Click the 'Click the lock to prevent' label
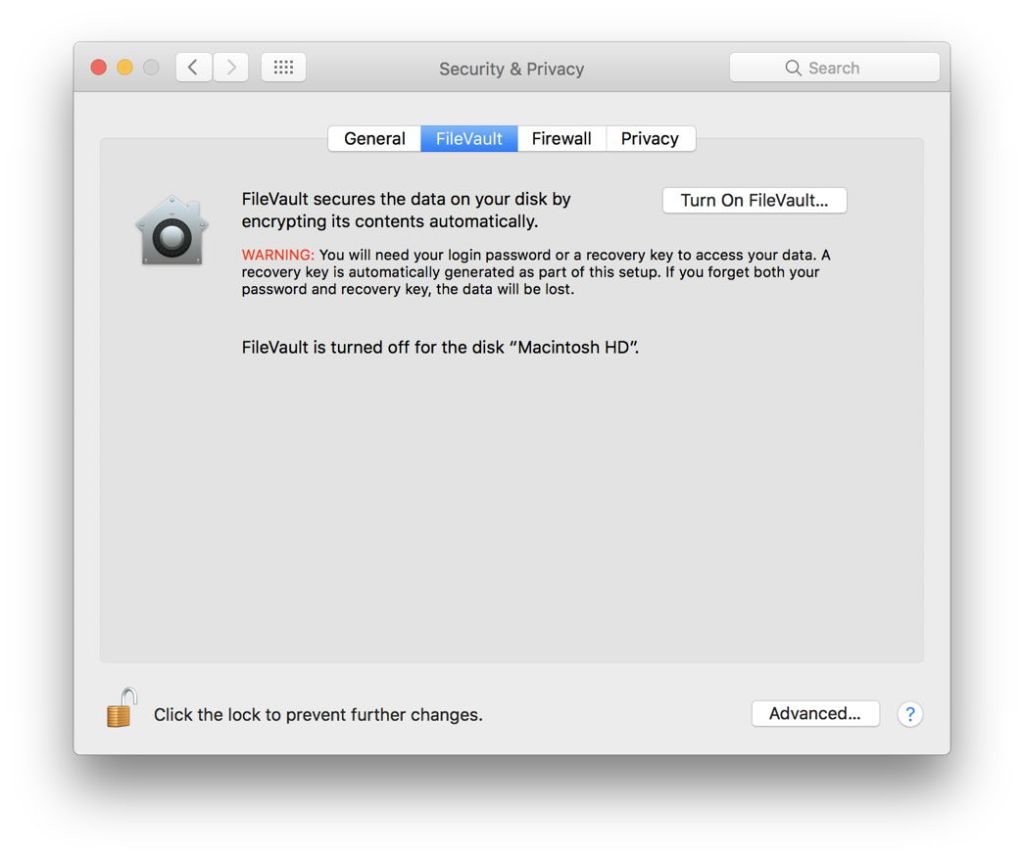The width and height of the screenshot is (1024, 860). tap(317, 715)
